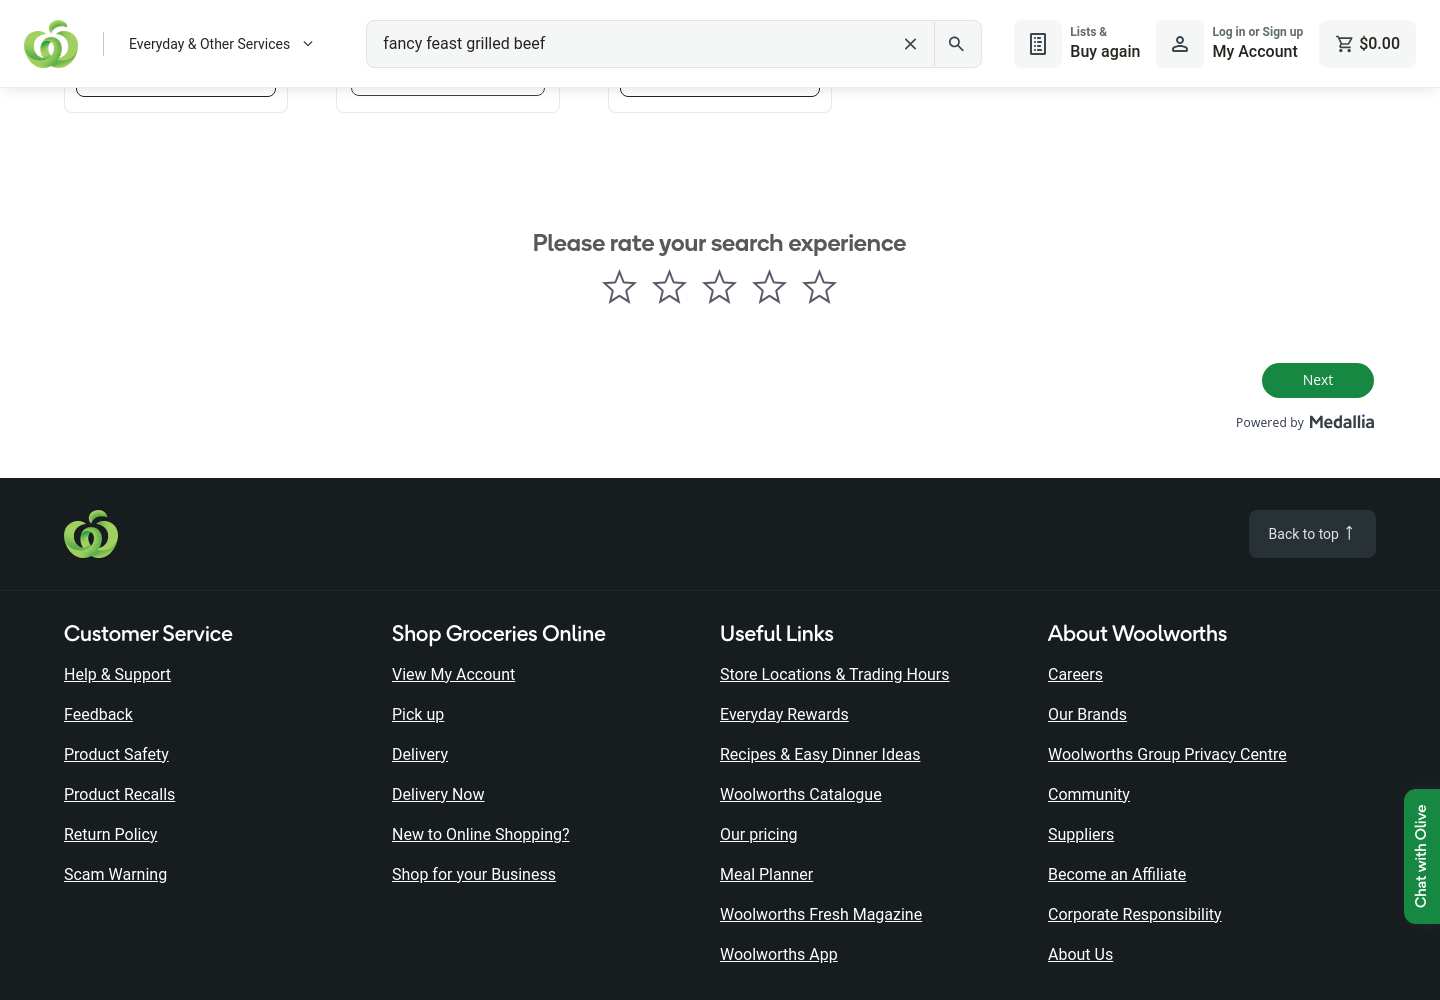Click the Back to top button

pos(1312,534)
